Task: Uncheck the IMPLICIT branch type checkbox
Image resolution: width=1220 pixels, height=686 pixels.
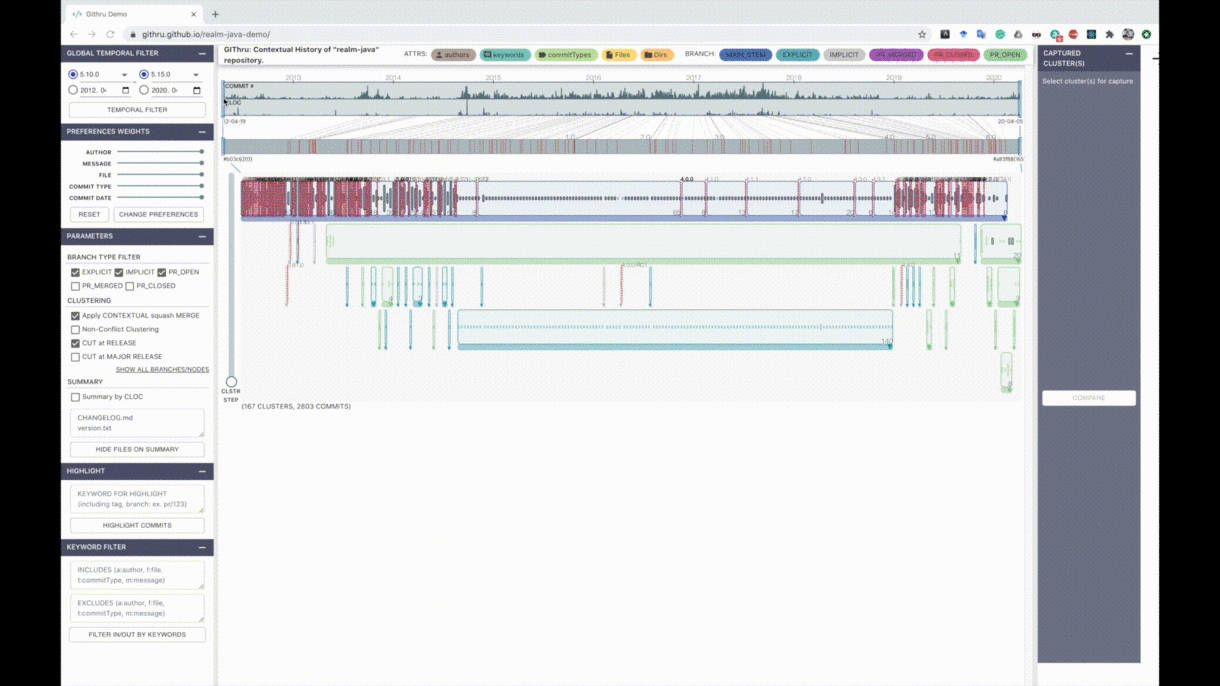Action: [118, 272]
